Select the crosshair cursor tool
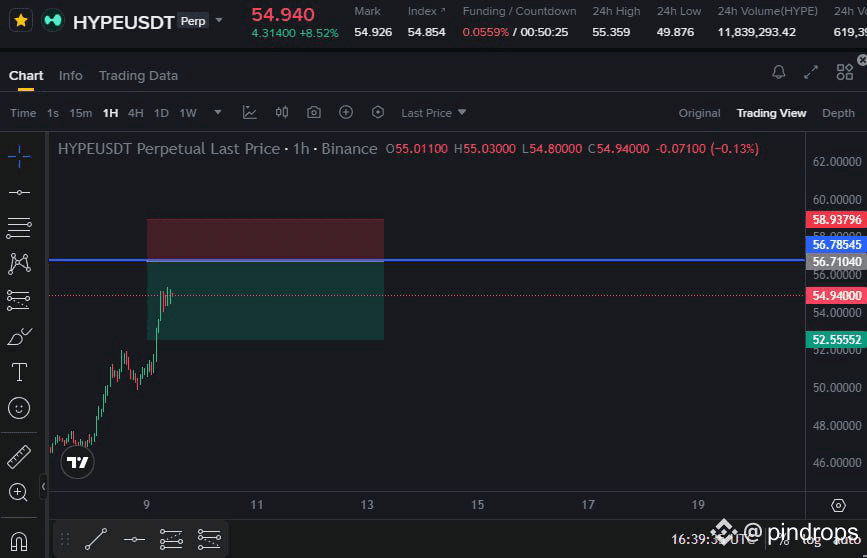This screenshot has height=558, width=867. 19,157
